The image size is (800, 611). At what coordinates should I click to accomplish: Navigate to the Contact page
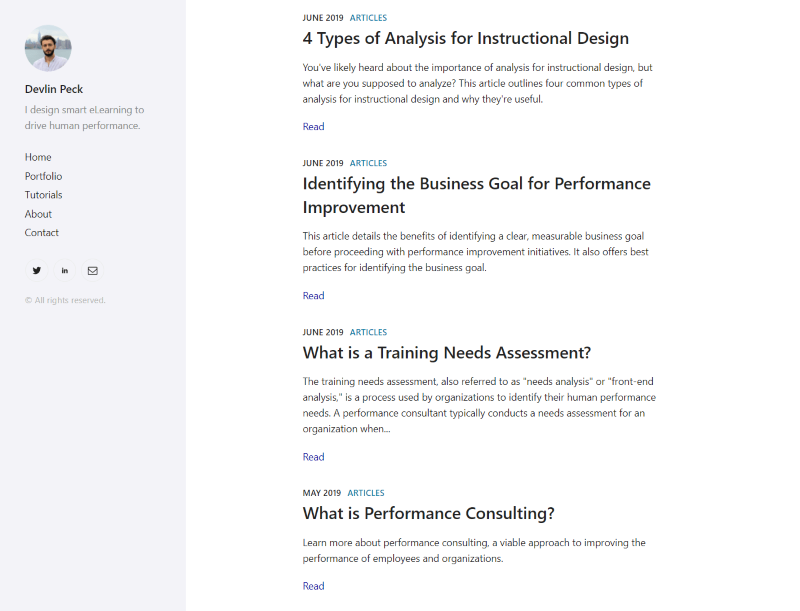[x=41, y=232]
